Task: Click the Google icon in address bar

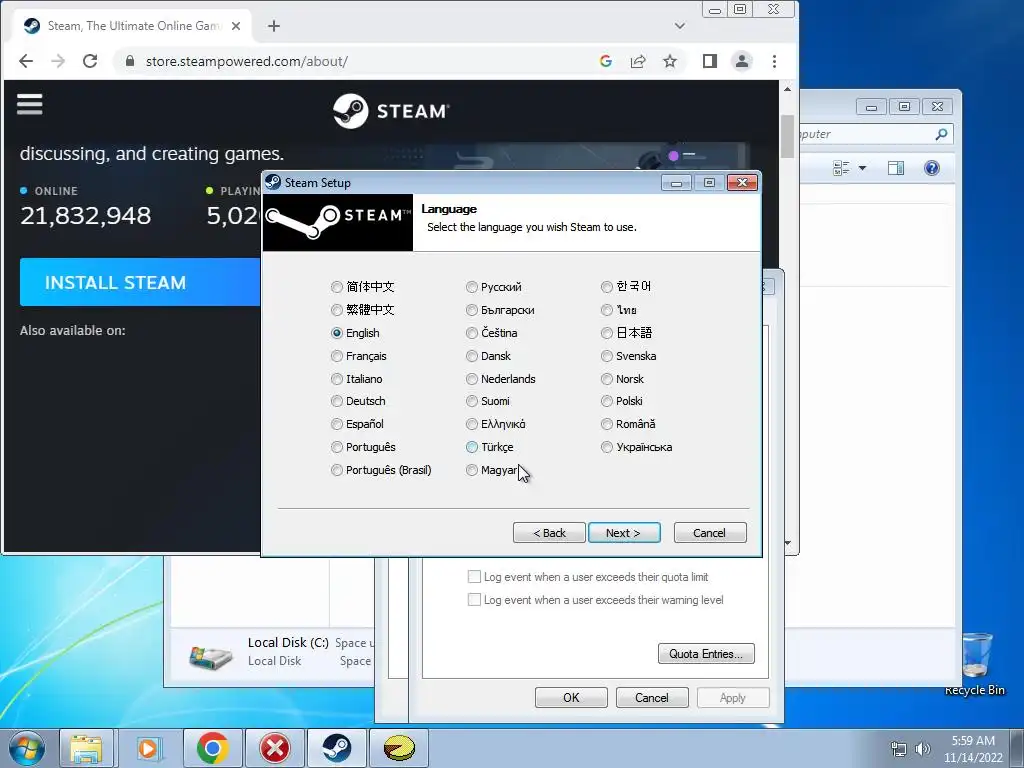Action: 605,61
